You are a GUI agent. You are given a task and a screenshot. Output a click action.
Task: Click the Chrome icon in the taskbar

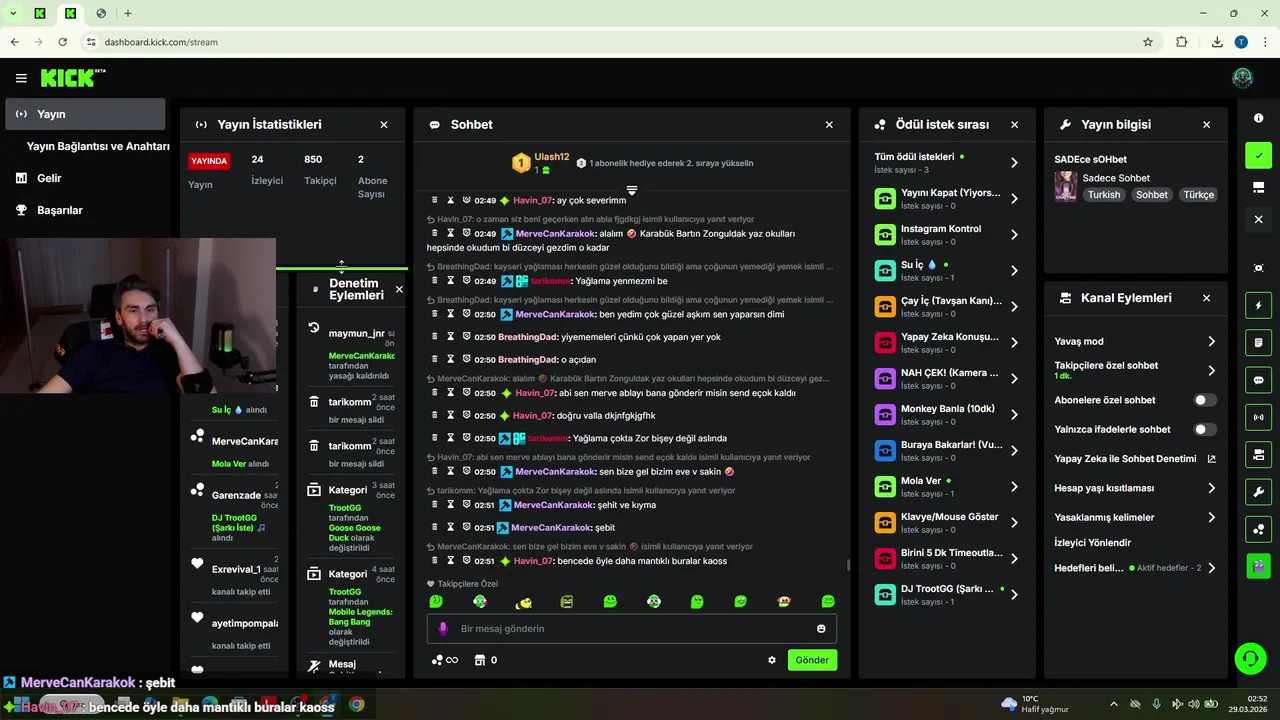click(x=357, y=704)
